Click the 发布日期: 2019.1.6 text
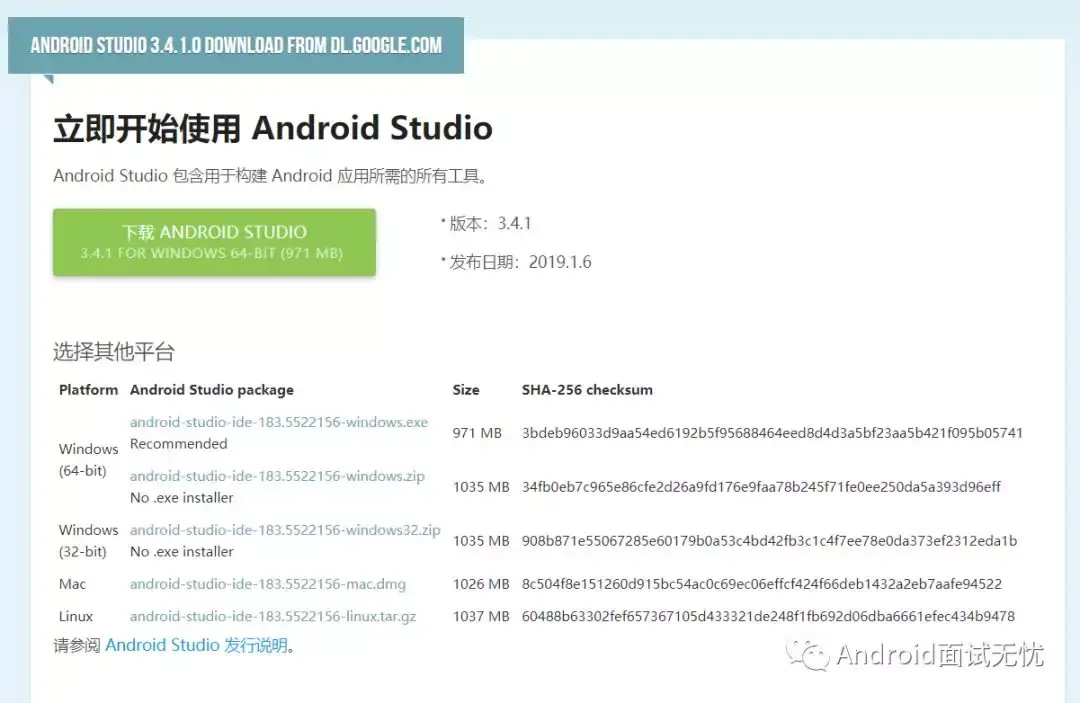1080x703 pixels. [520, 262]
